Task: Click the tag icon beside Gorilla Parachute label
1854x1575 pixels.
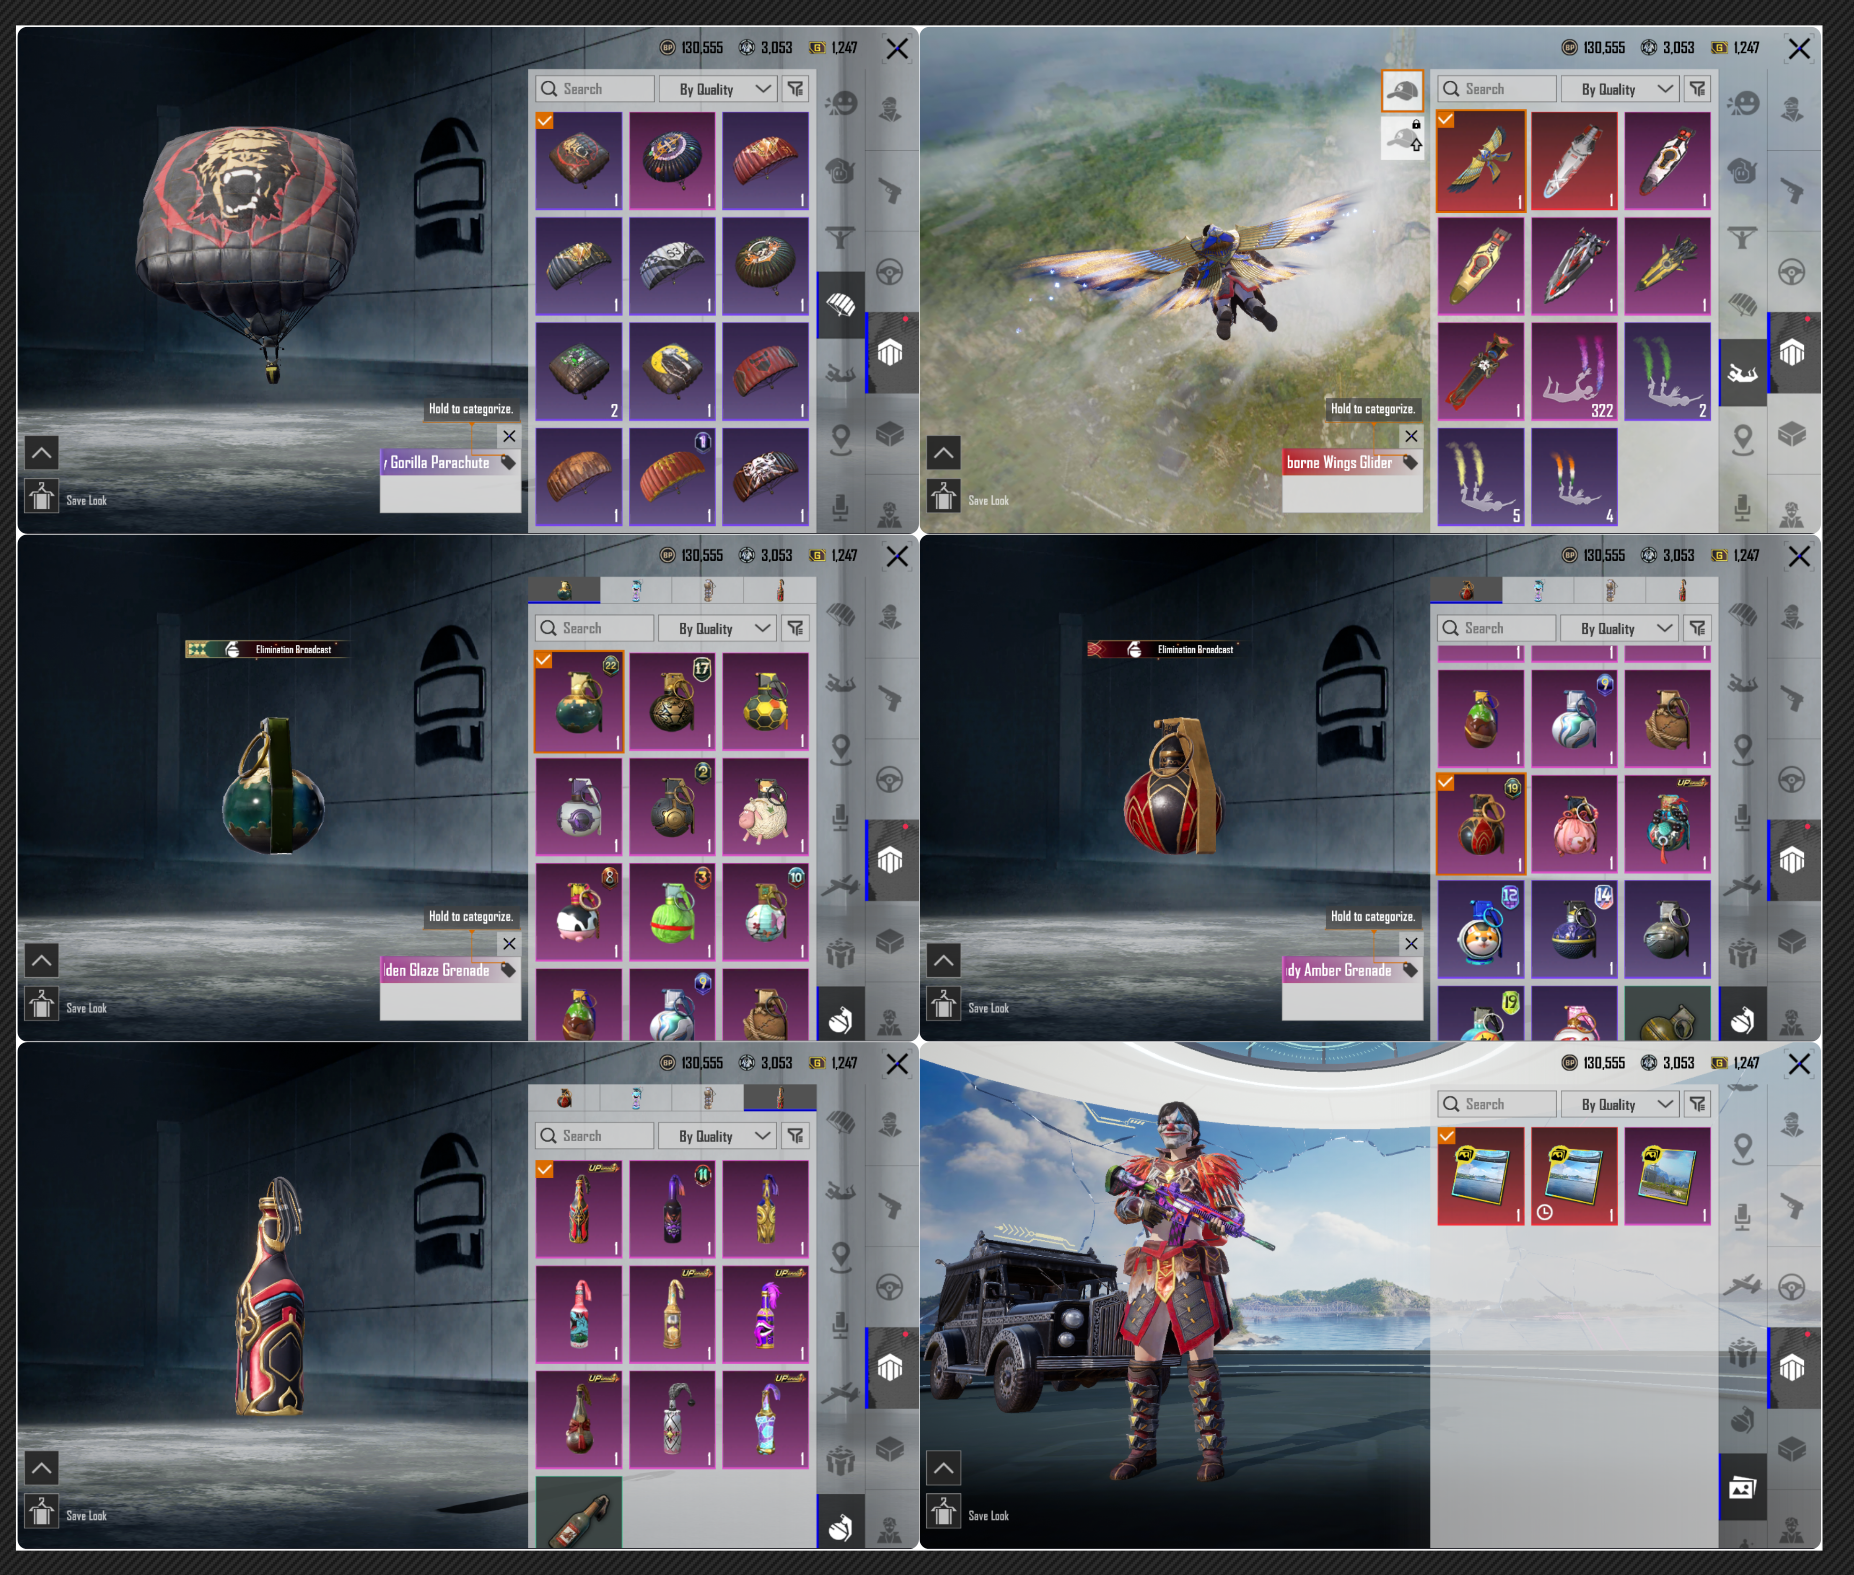Action: pyautogui.click(x=508, y=462)
